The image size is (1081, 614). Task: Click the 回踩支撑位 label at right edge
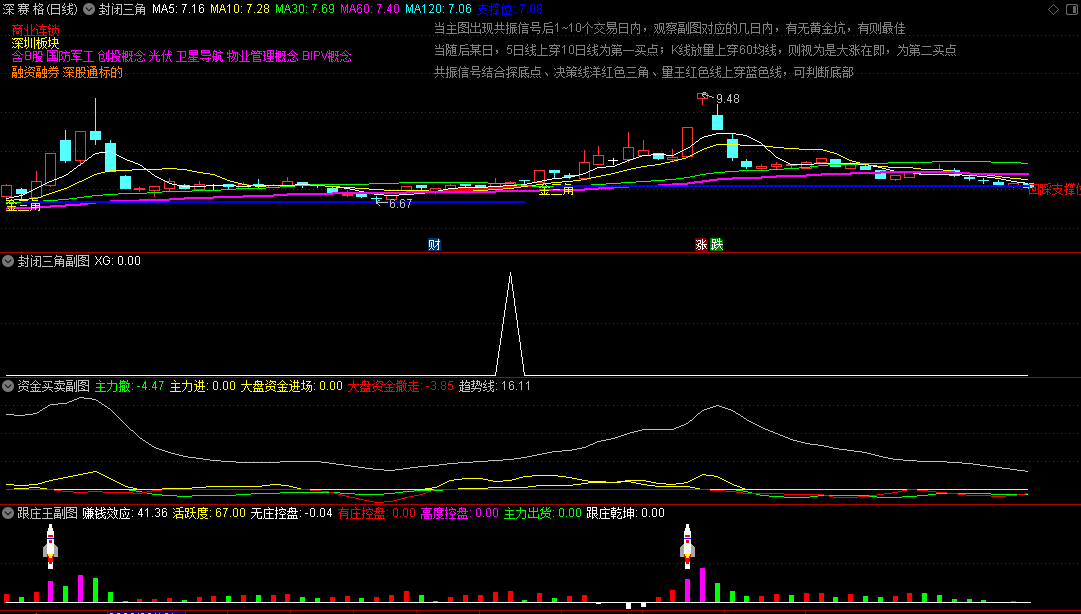[1053, 190]
